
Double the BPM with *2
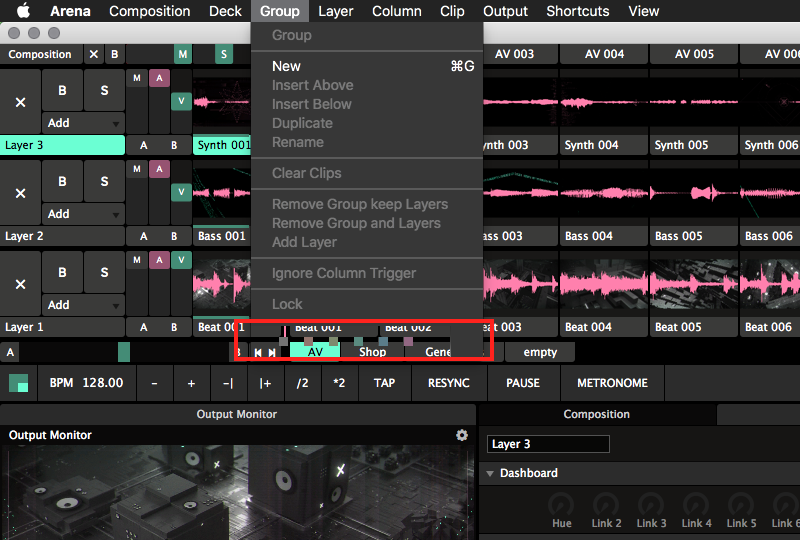point(339,383)
